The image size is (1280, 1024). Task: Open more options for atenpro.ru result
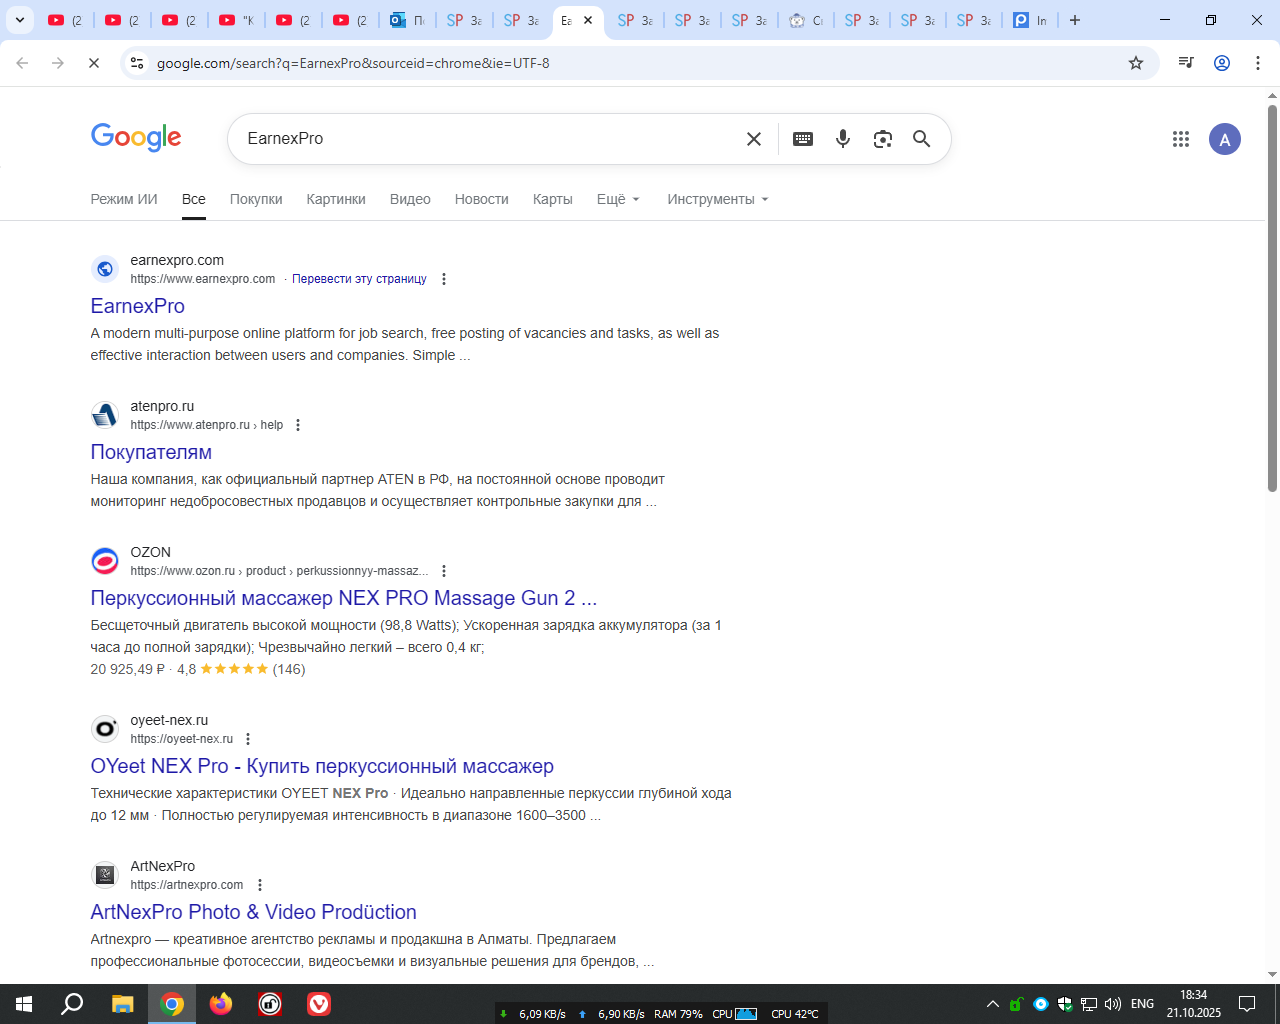[x=298, y=425]
